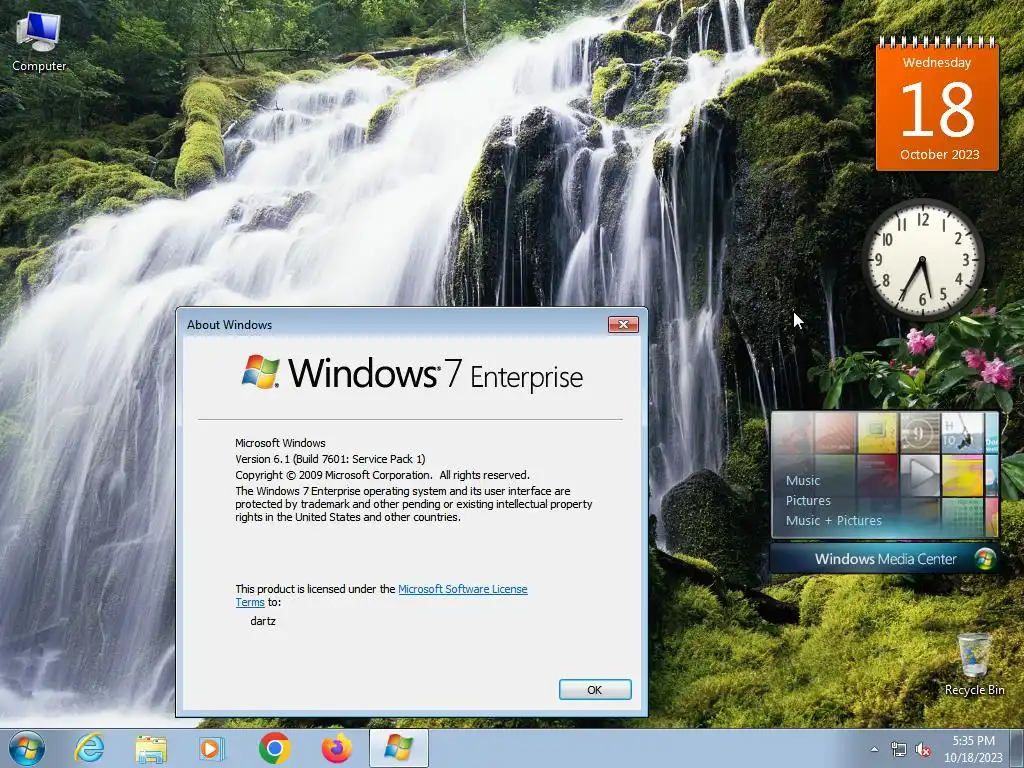Launch Internet Explorer from taskbar
Screen dimensions: 1024x768
coord(89,748)
